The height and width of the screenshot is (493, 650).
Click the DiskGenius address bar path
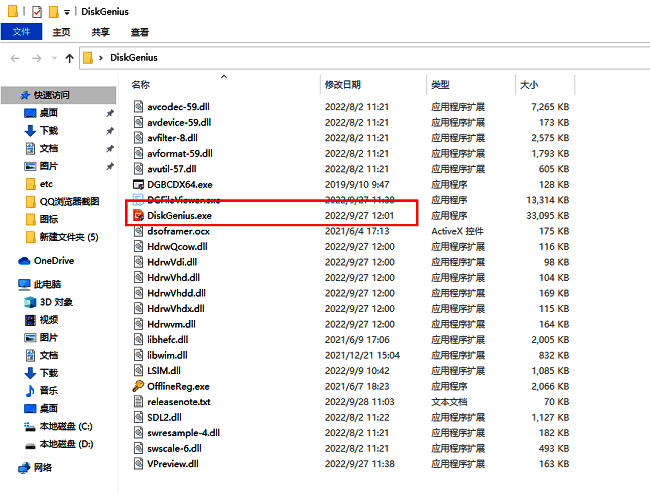click(x=133, y=58)
